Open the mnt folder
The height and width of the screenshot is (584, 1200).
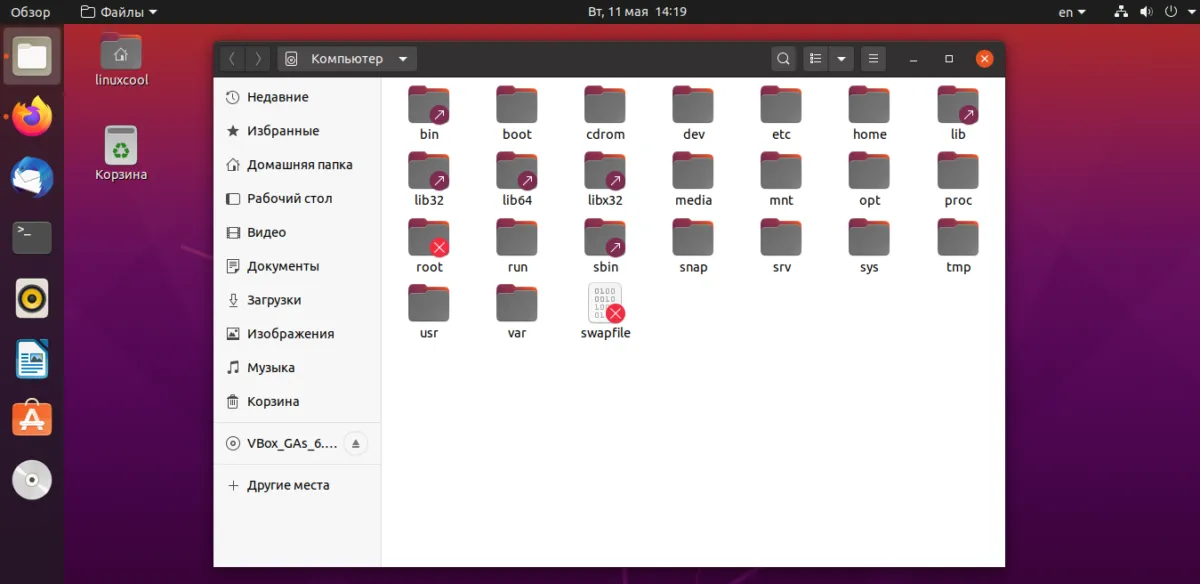point(781,179)
